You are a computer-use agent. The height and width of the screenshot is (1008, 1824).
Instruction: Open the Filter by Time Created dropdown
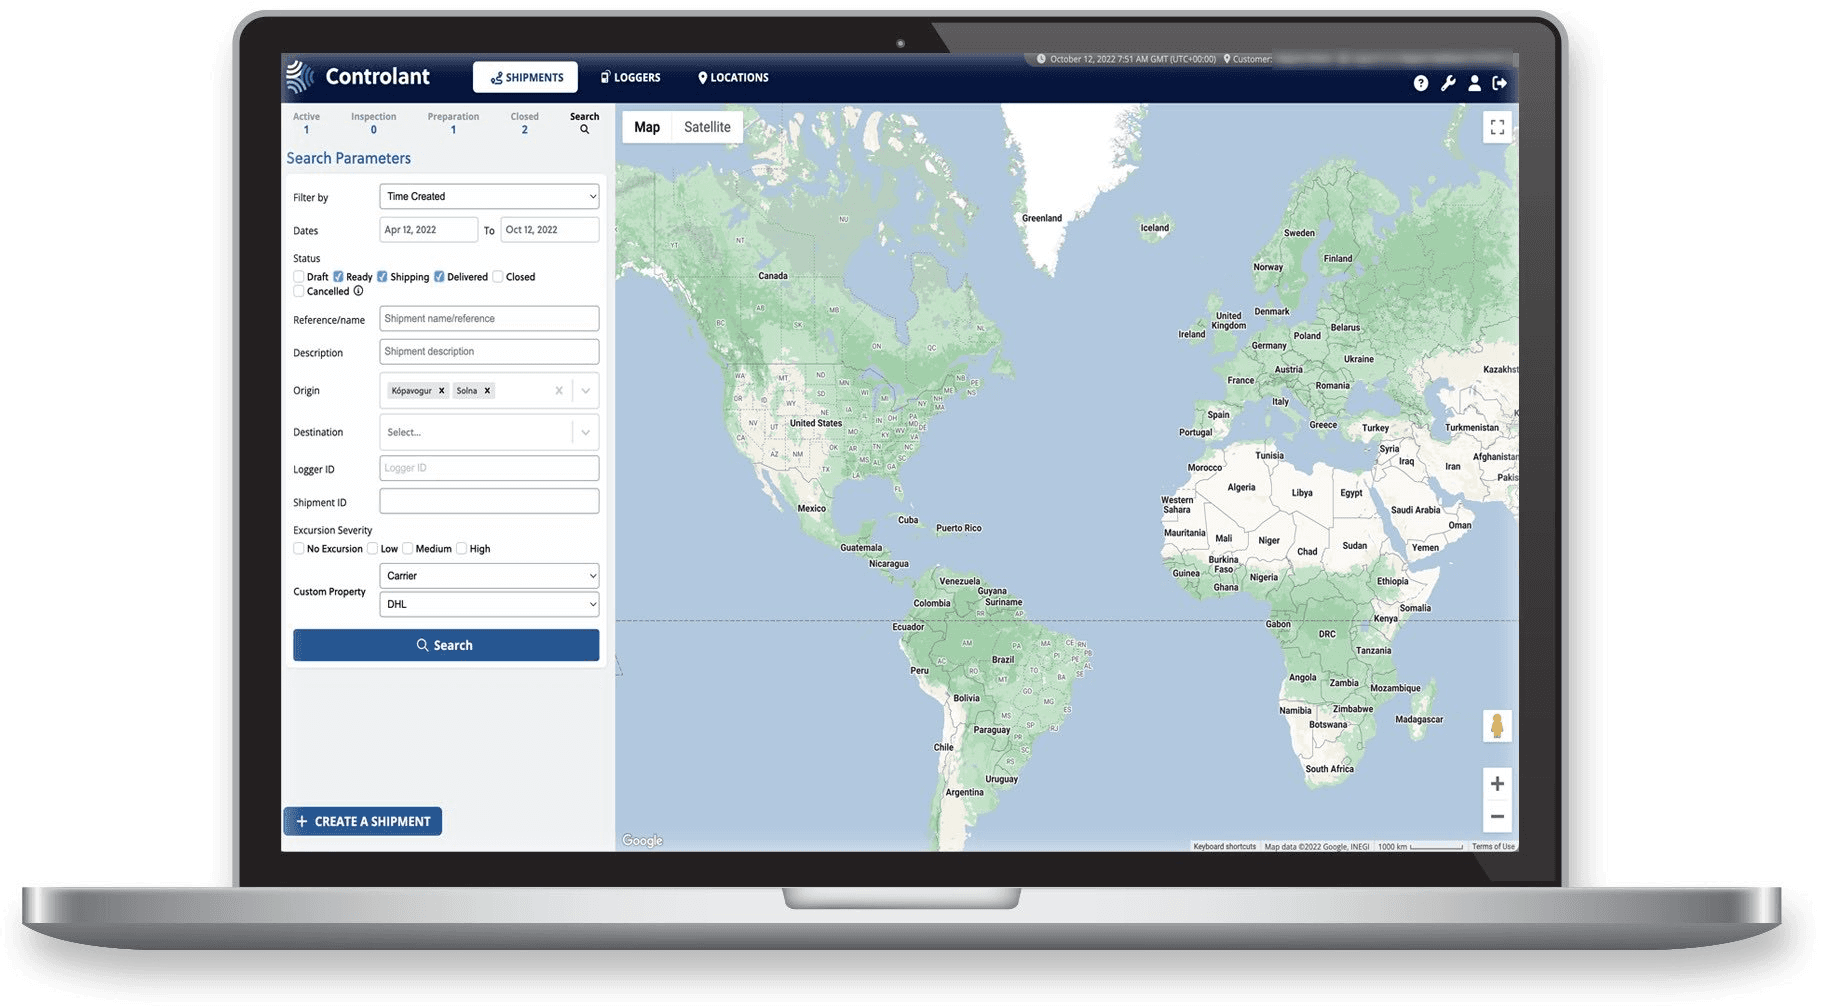click(x=489, y=196)
